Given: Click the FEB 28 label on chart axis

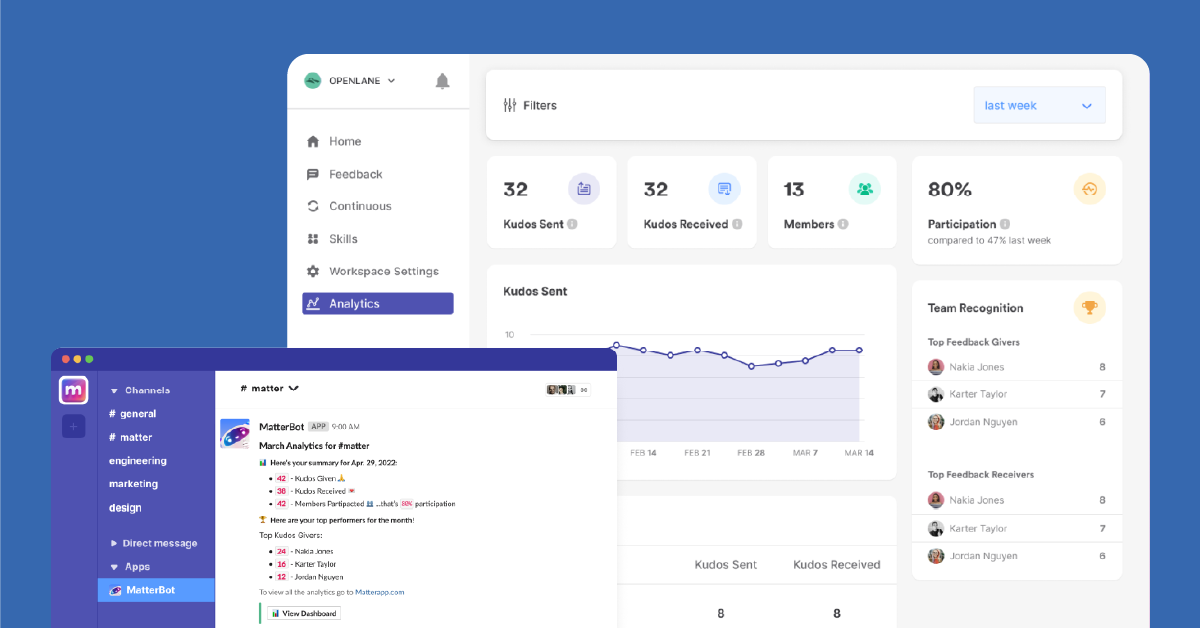Looking at the screenshot, I should (751, 453).
